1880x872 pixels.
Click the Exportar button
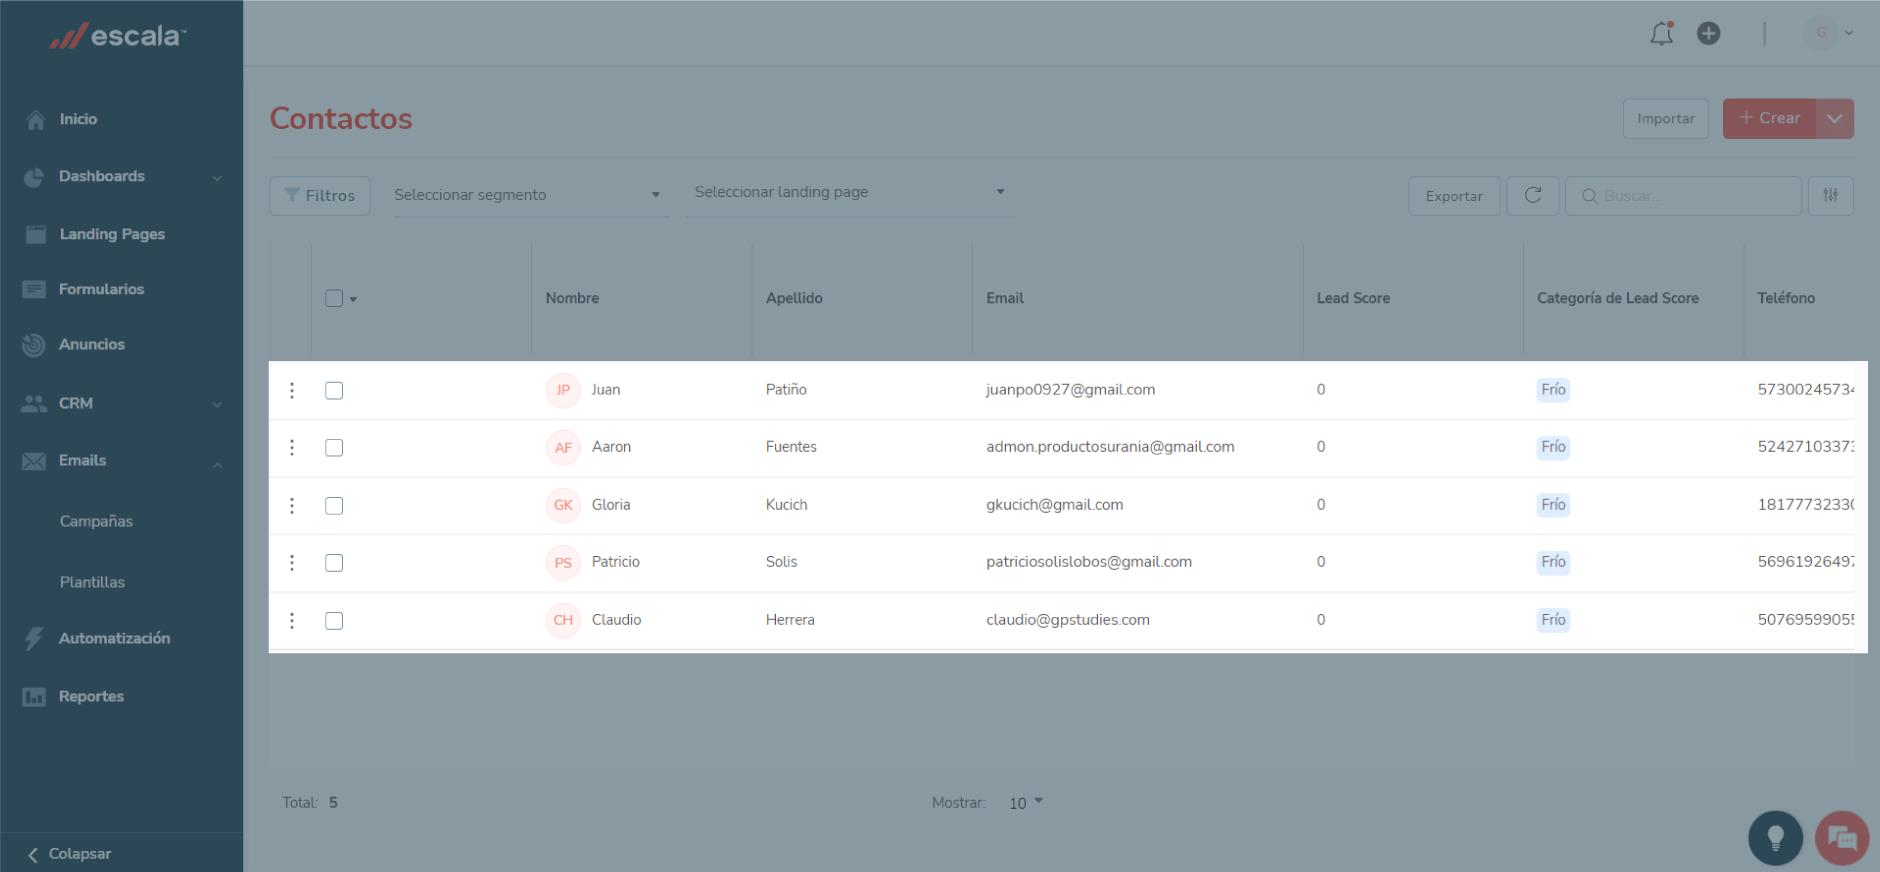point(1454,196)
